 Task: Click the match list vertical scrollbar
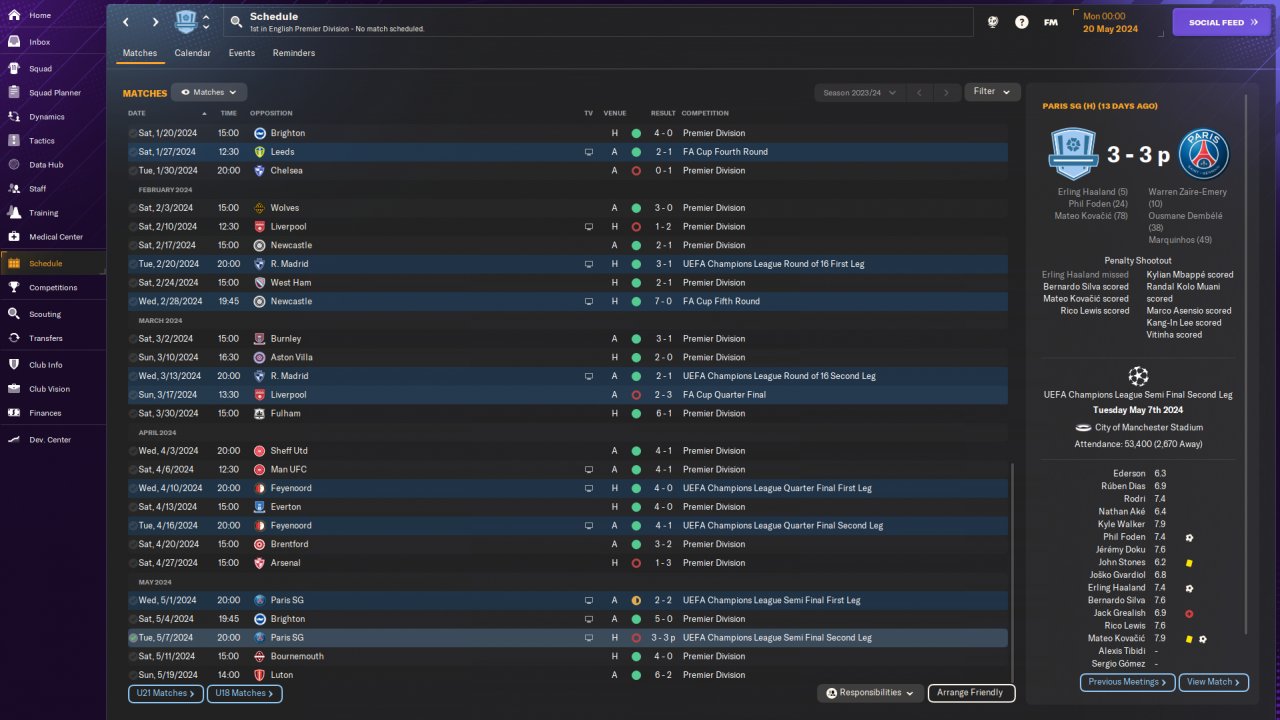(1013, 572)
